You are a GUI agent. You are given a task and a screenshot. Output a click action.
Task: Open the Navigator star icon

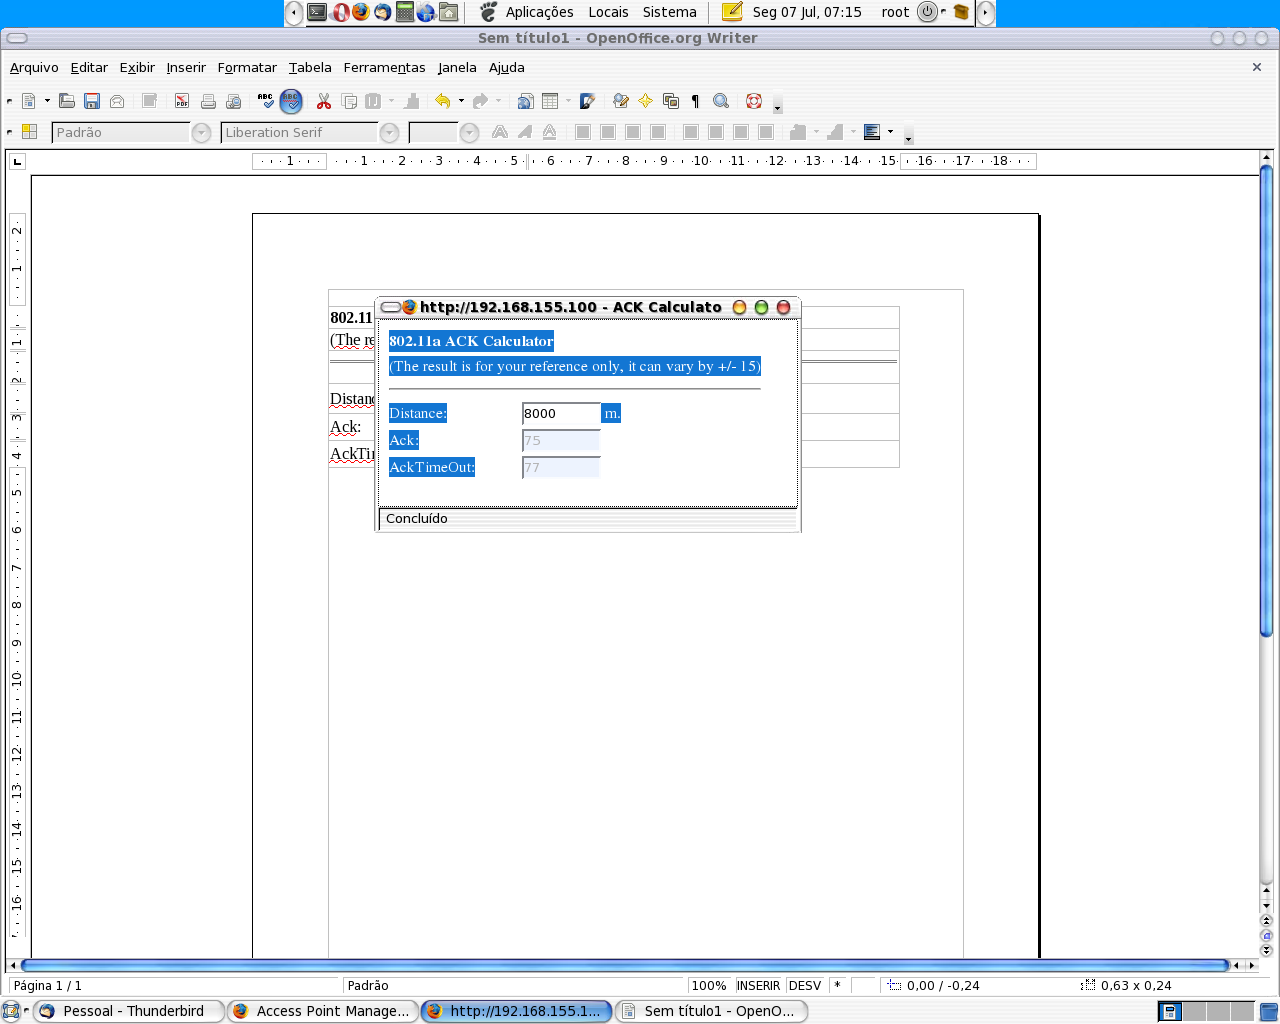pos(646,101)
